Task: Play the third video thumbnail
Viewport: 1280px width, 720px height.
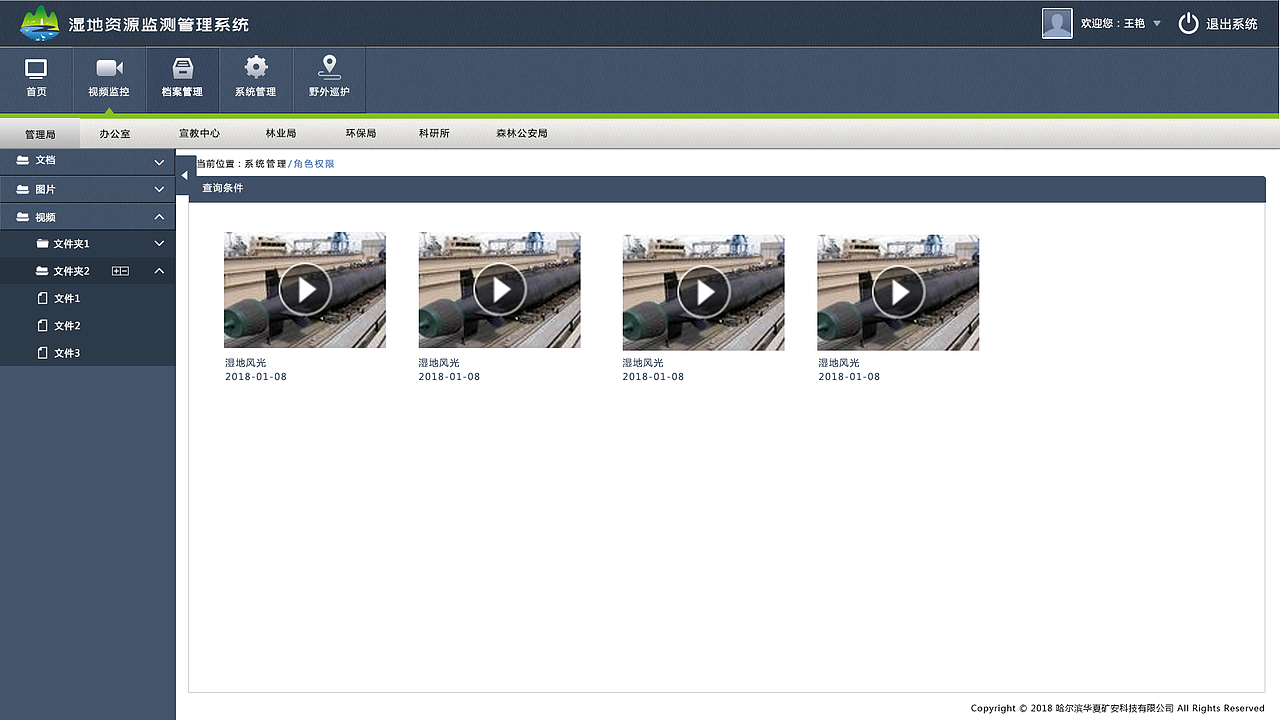Action: click(x=703, y=293)
